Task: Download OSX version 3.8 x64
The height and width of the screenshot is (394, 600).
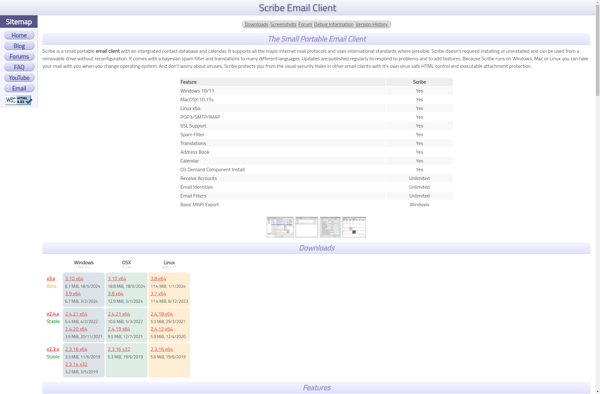Action: point(116,294)
